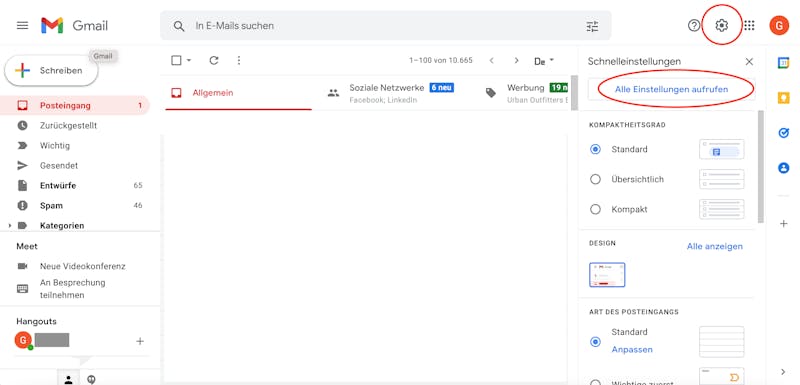The height and width of the screenshot is (385, 800).
Task: Toggle the main menu hamburger icon
Action: (x=22, y=25)
